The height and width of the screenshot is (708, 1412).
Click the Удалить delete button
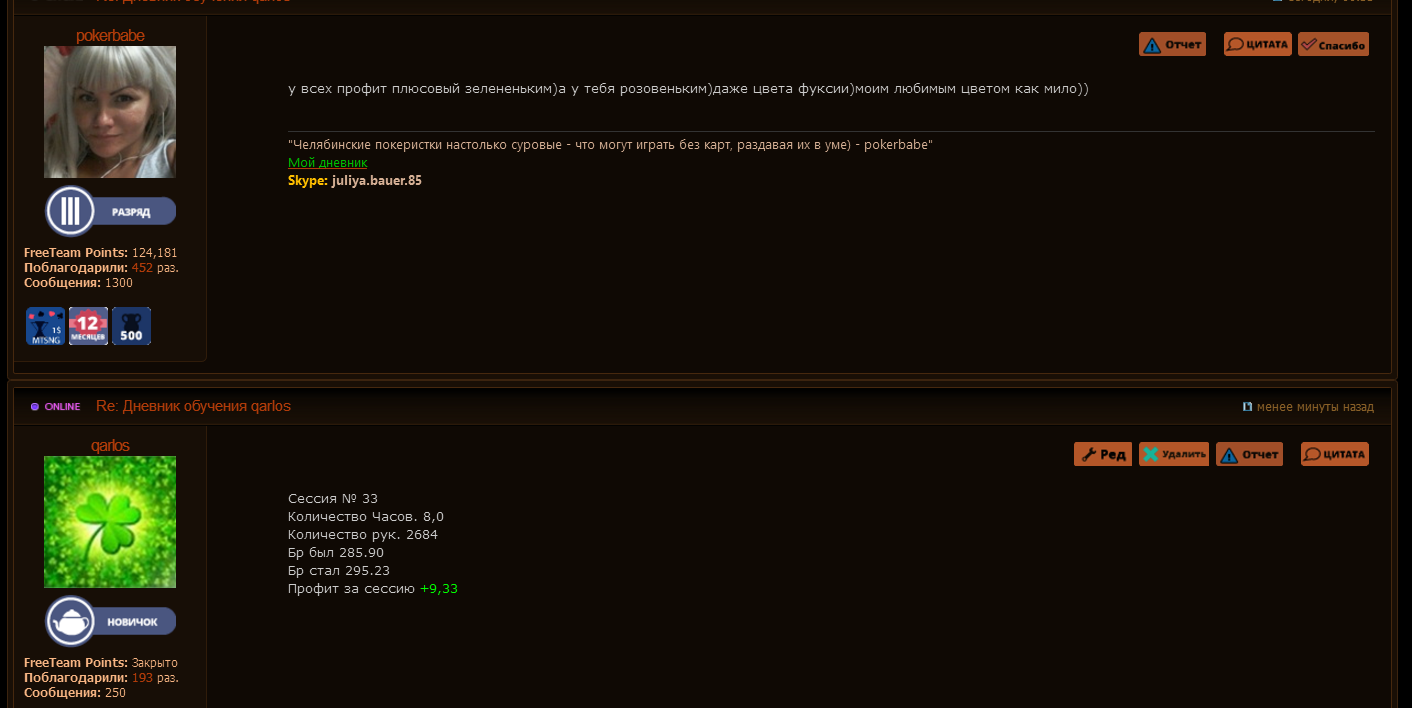(x=1174, y=454)
